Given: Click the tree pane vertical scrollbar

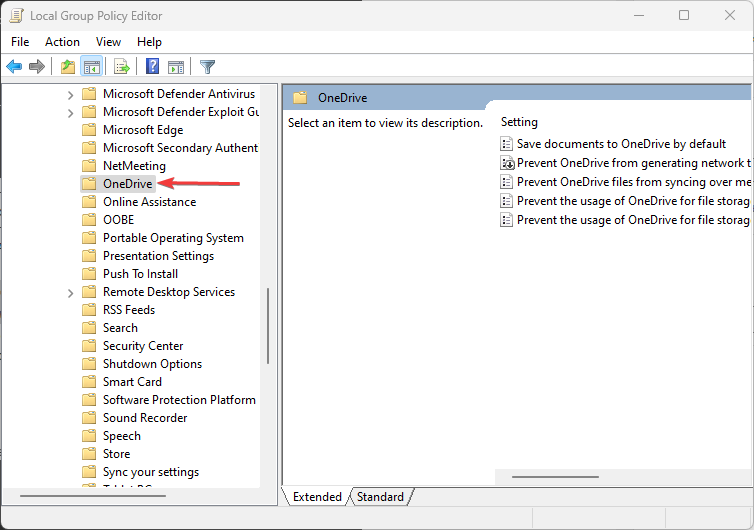Looking at the screenshot, I should [x=268, y=326].
